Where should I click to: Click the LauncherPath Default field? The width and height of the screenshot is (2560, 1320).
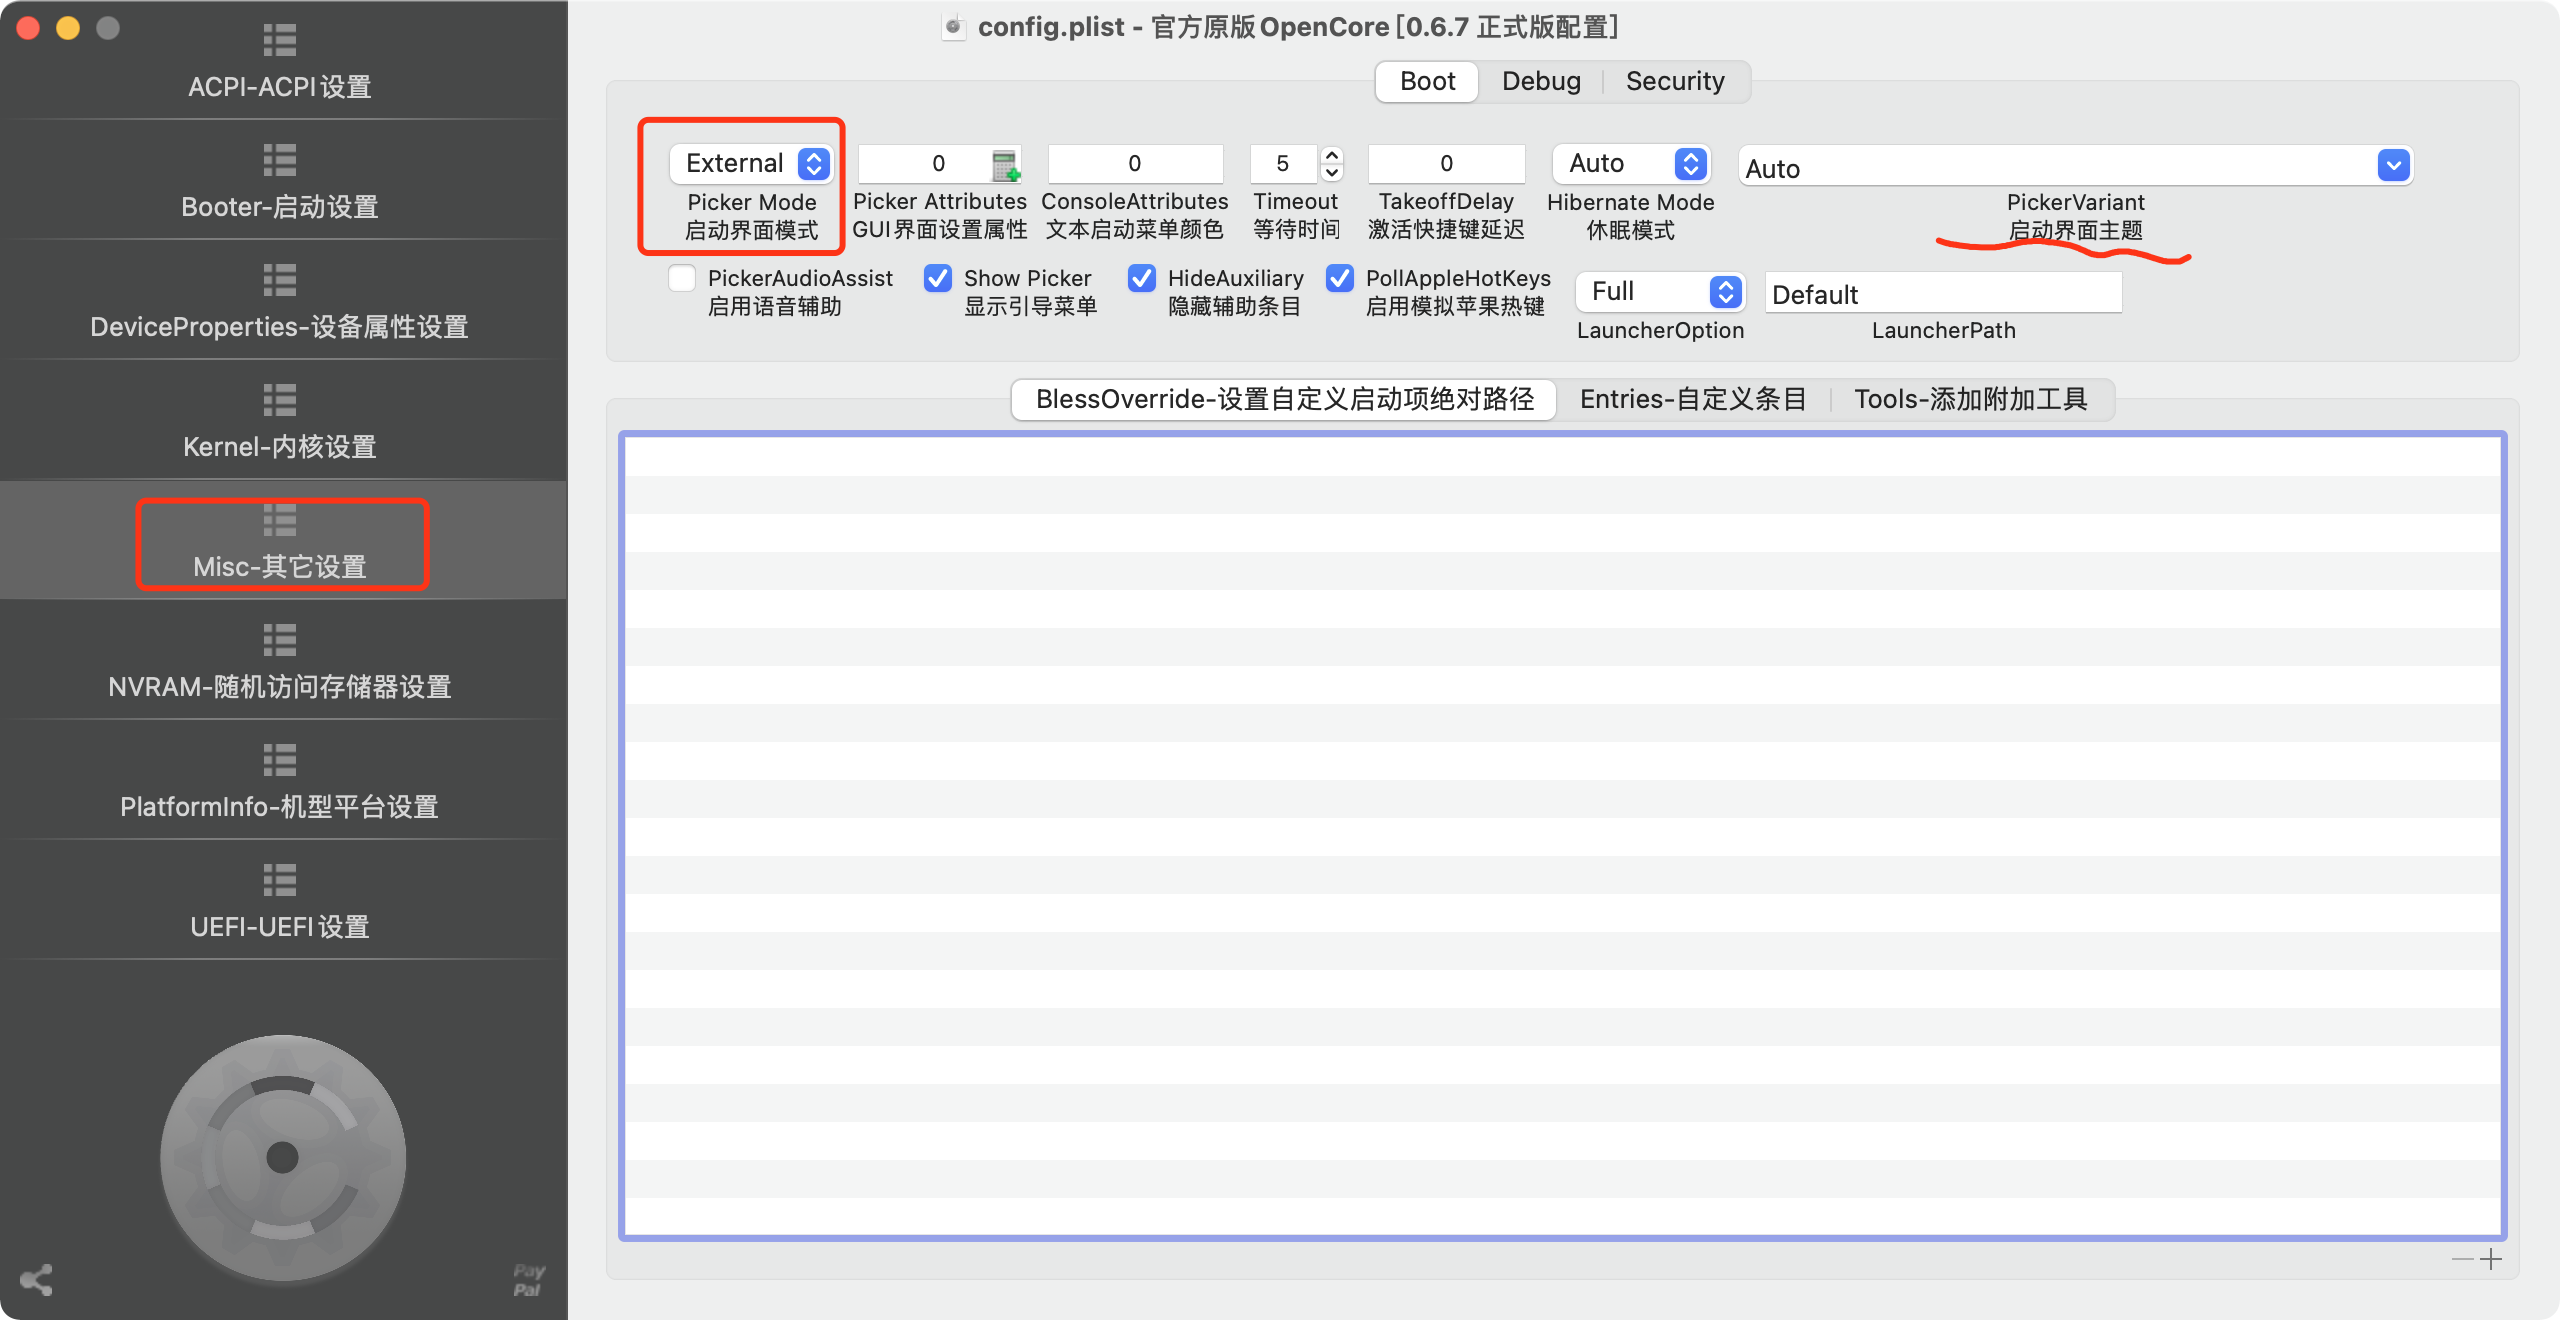[x=1943, y=293]
